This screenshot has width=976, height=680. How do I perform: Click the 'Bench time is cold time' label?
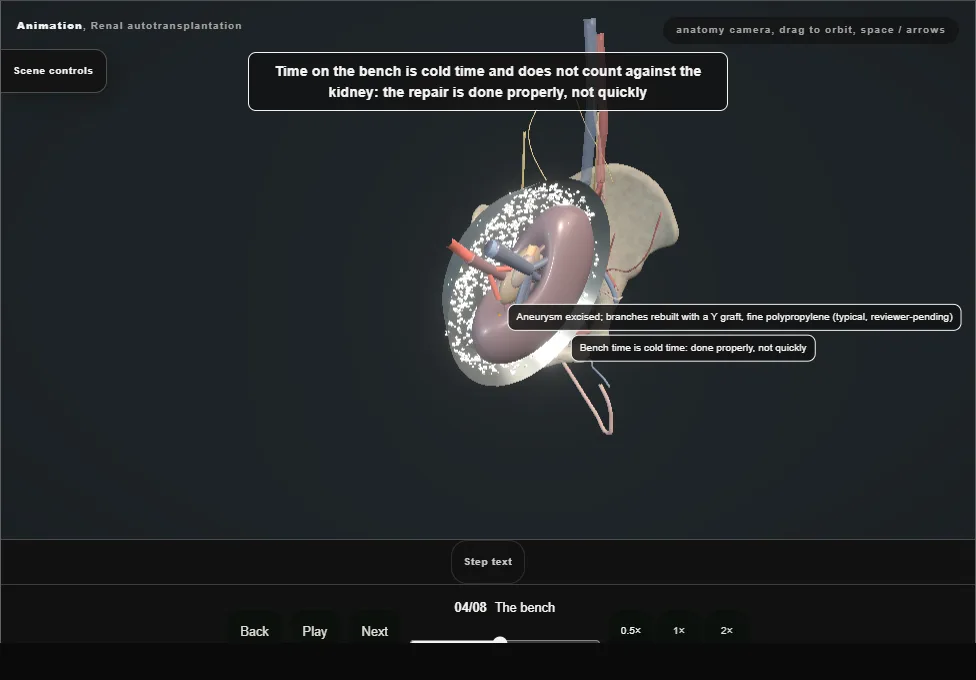[x=693, y=347]
